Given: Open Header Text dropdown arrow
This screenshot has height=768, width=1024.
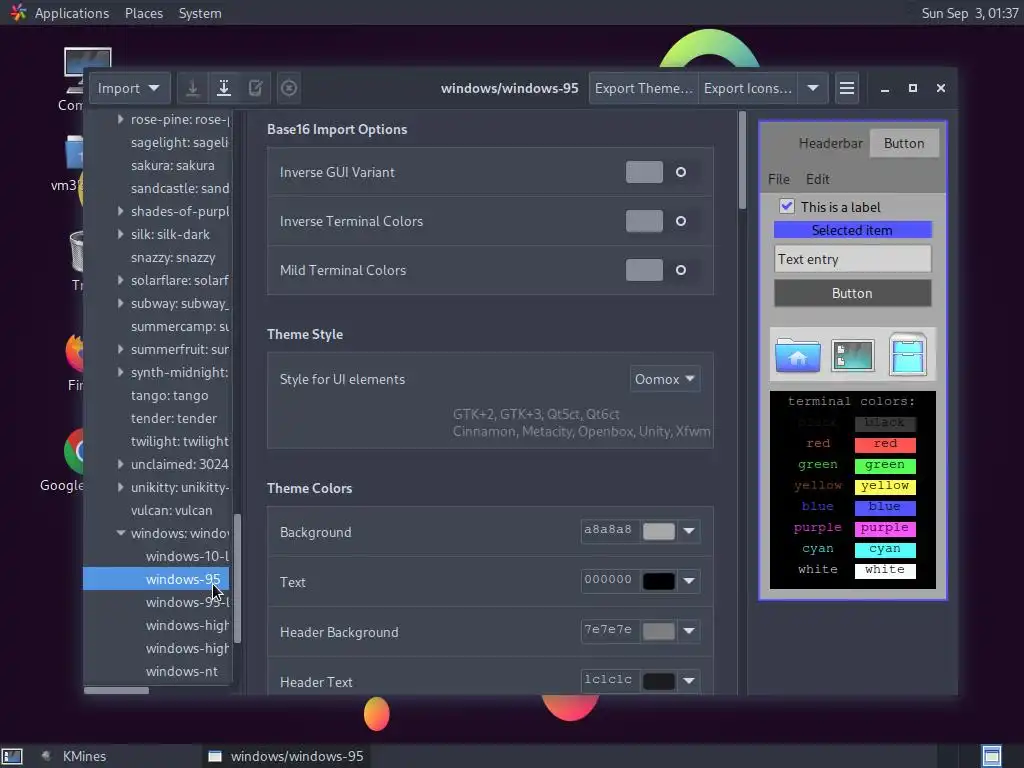Looking at the screenshot, I should [689, 681].
